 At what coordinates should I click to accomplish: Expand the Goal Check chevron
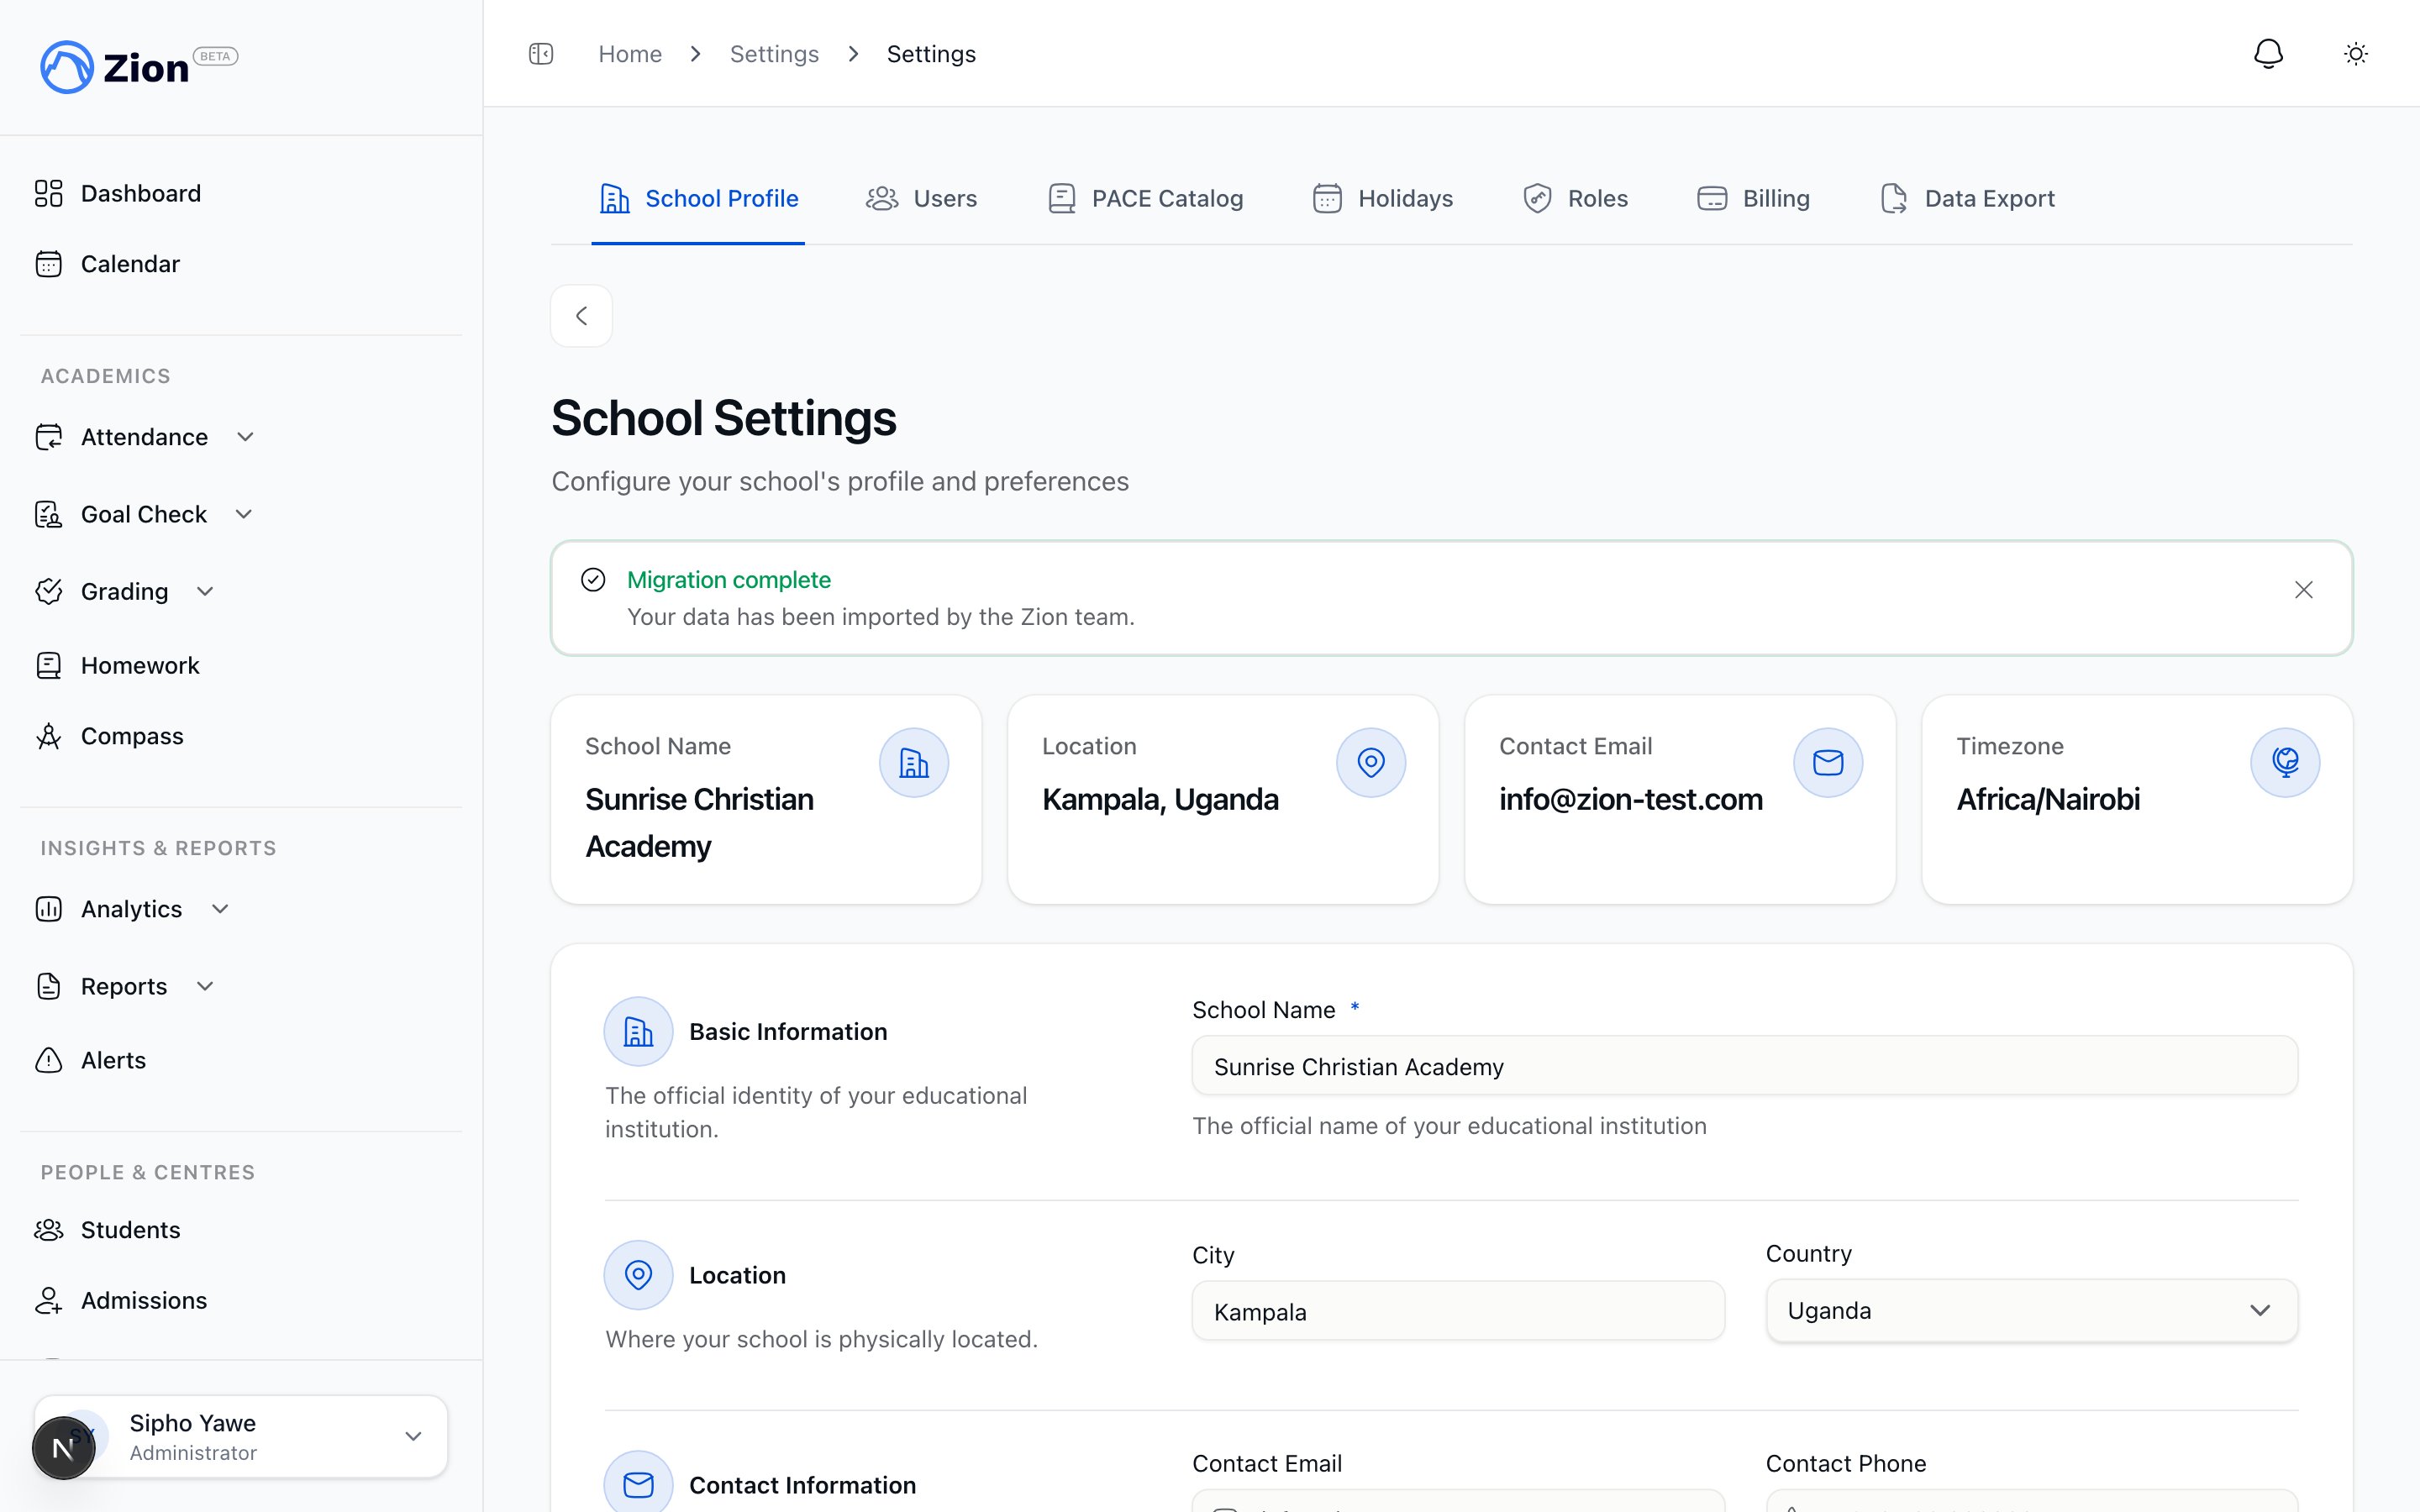[243, 514]
